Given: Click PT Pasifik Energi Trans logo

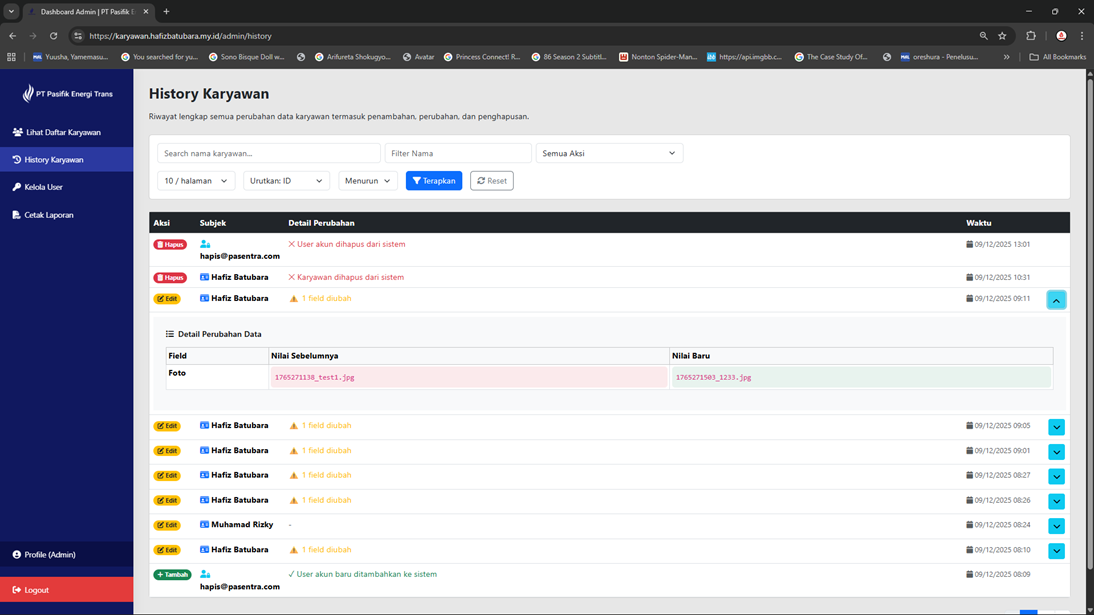Looking at the screenshot, I should pos(67,94).
